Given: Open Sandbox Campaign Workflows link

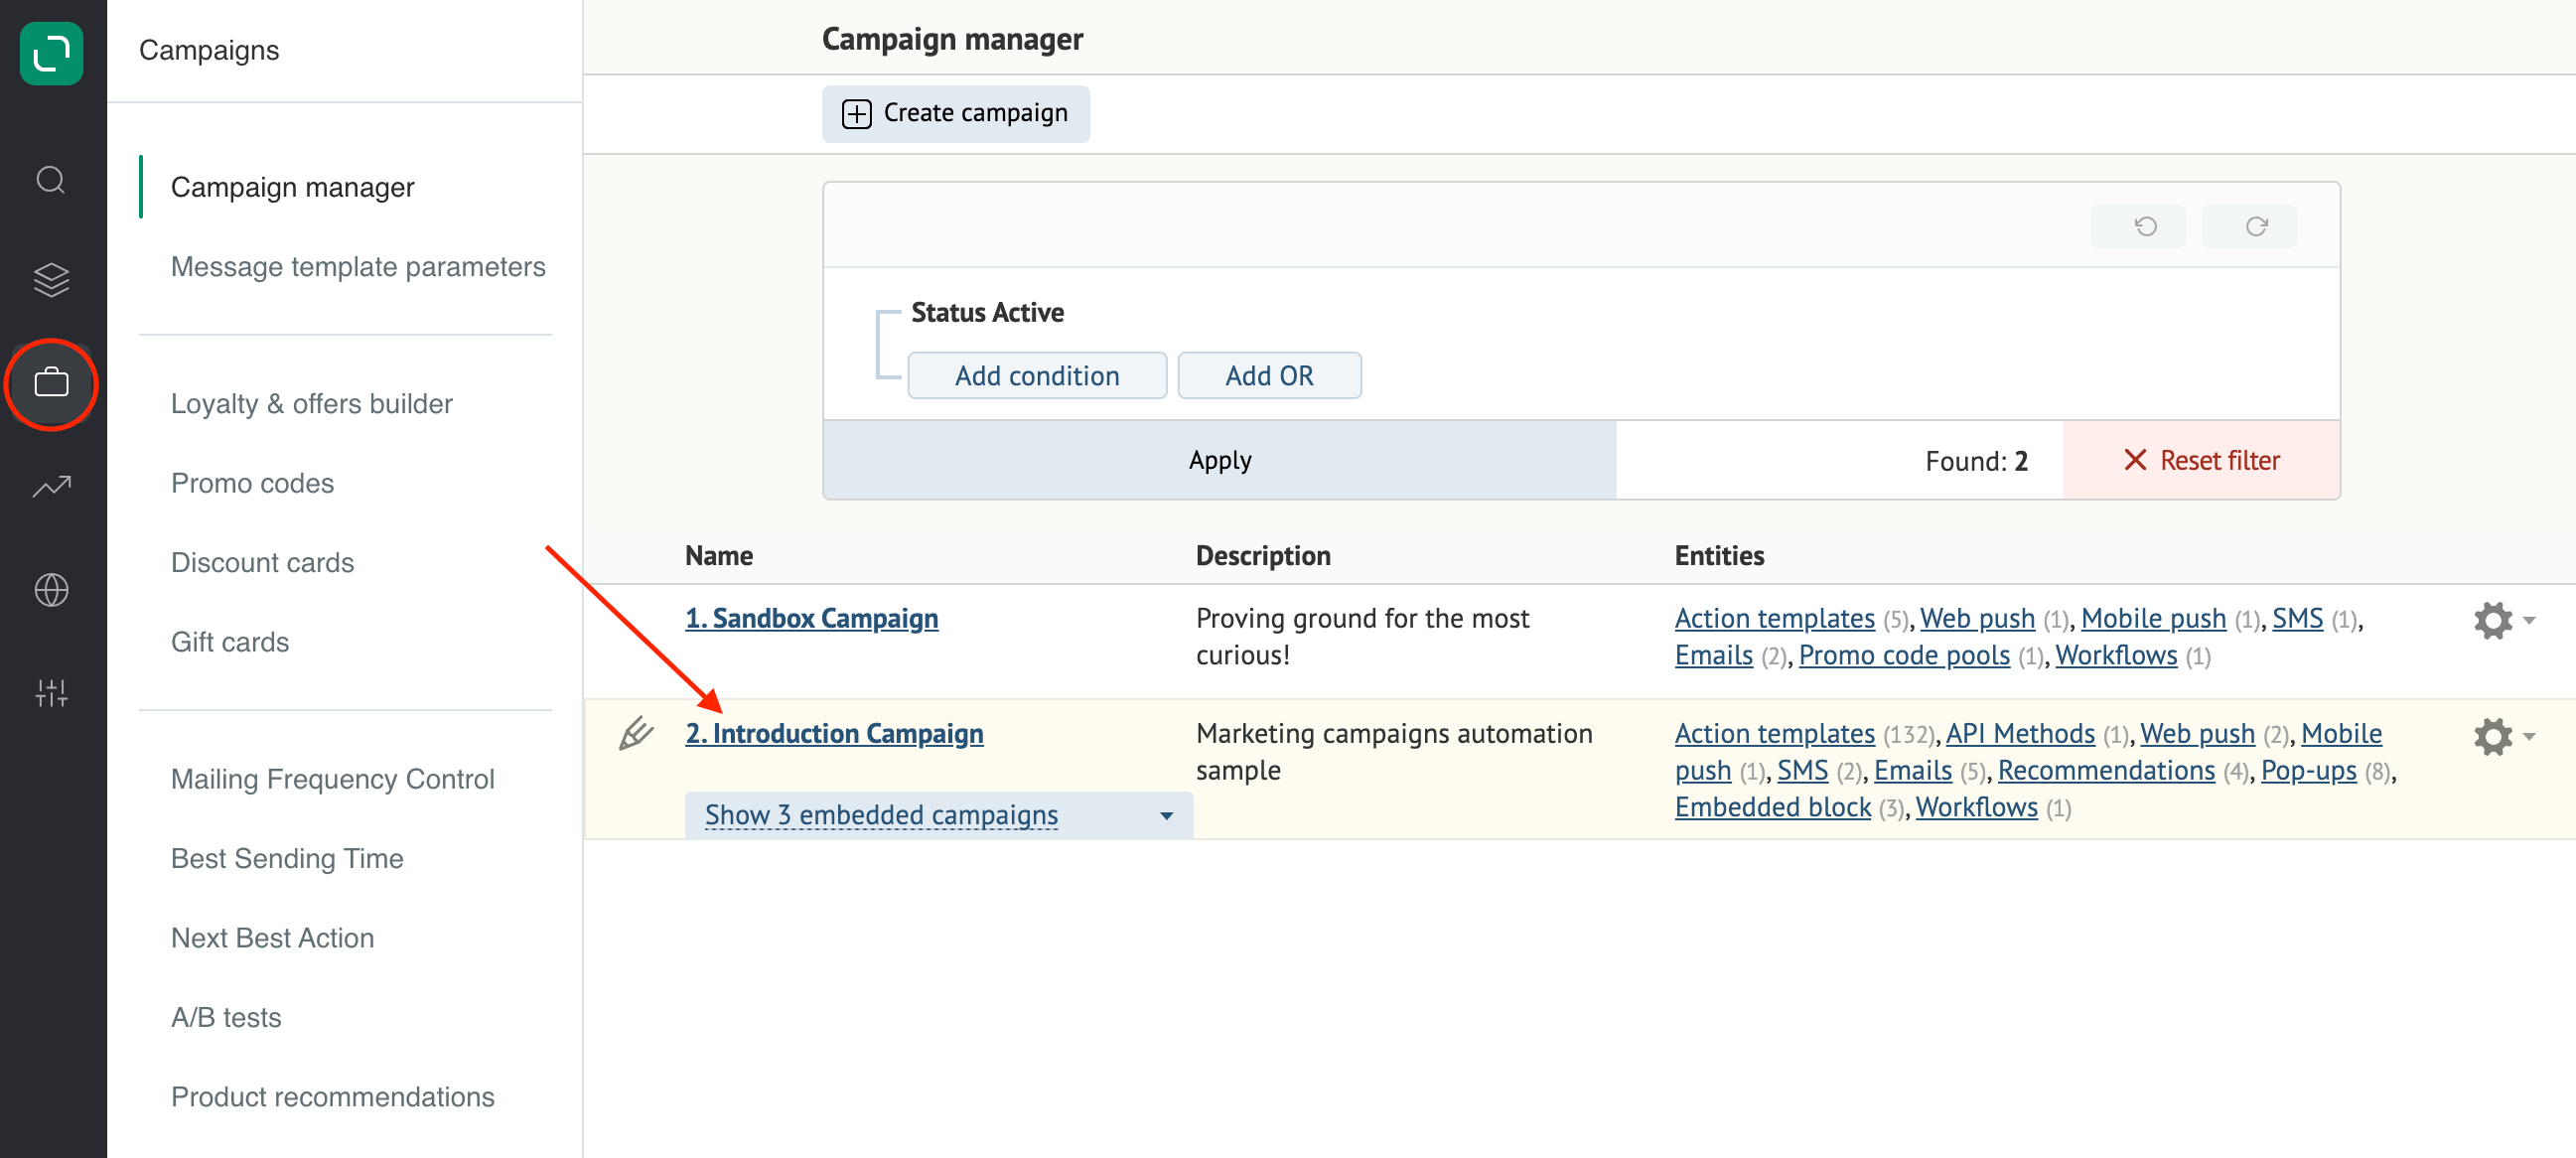Looking at the screenshot, I should point(2115,655).
